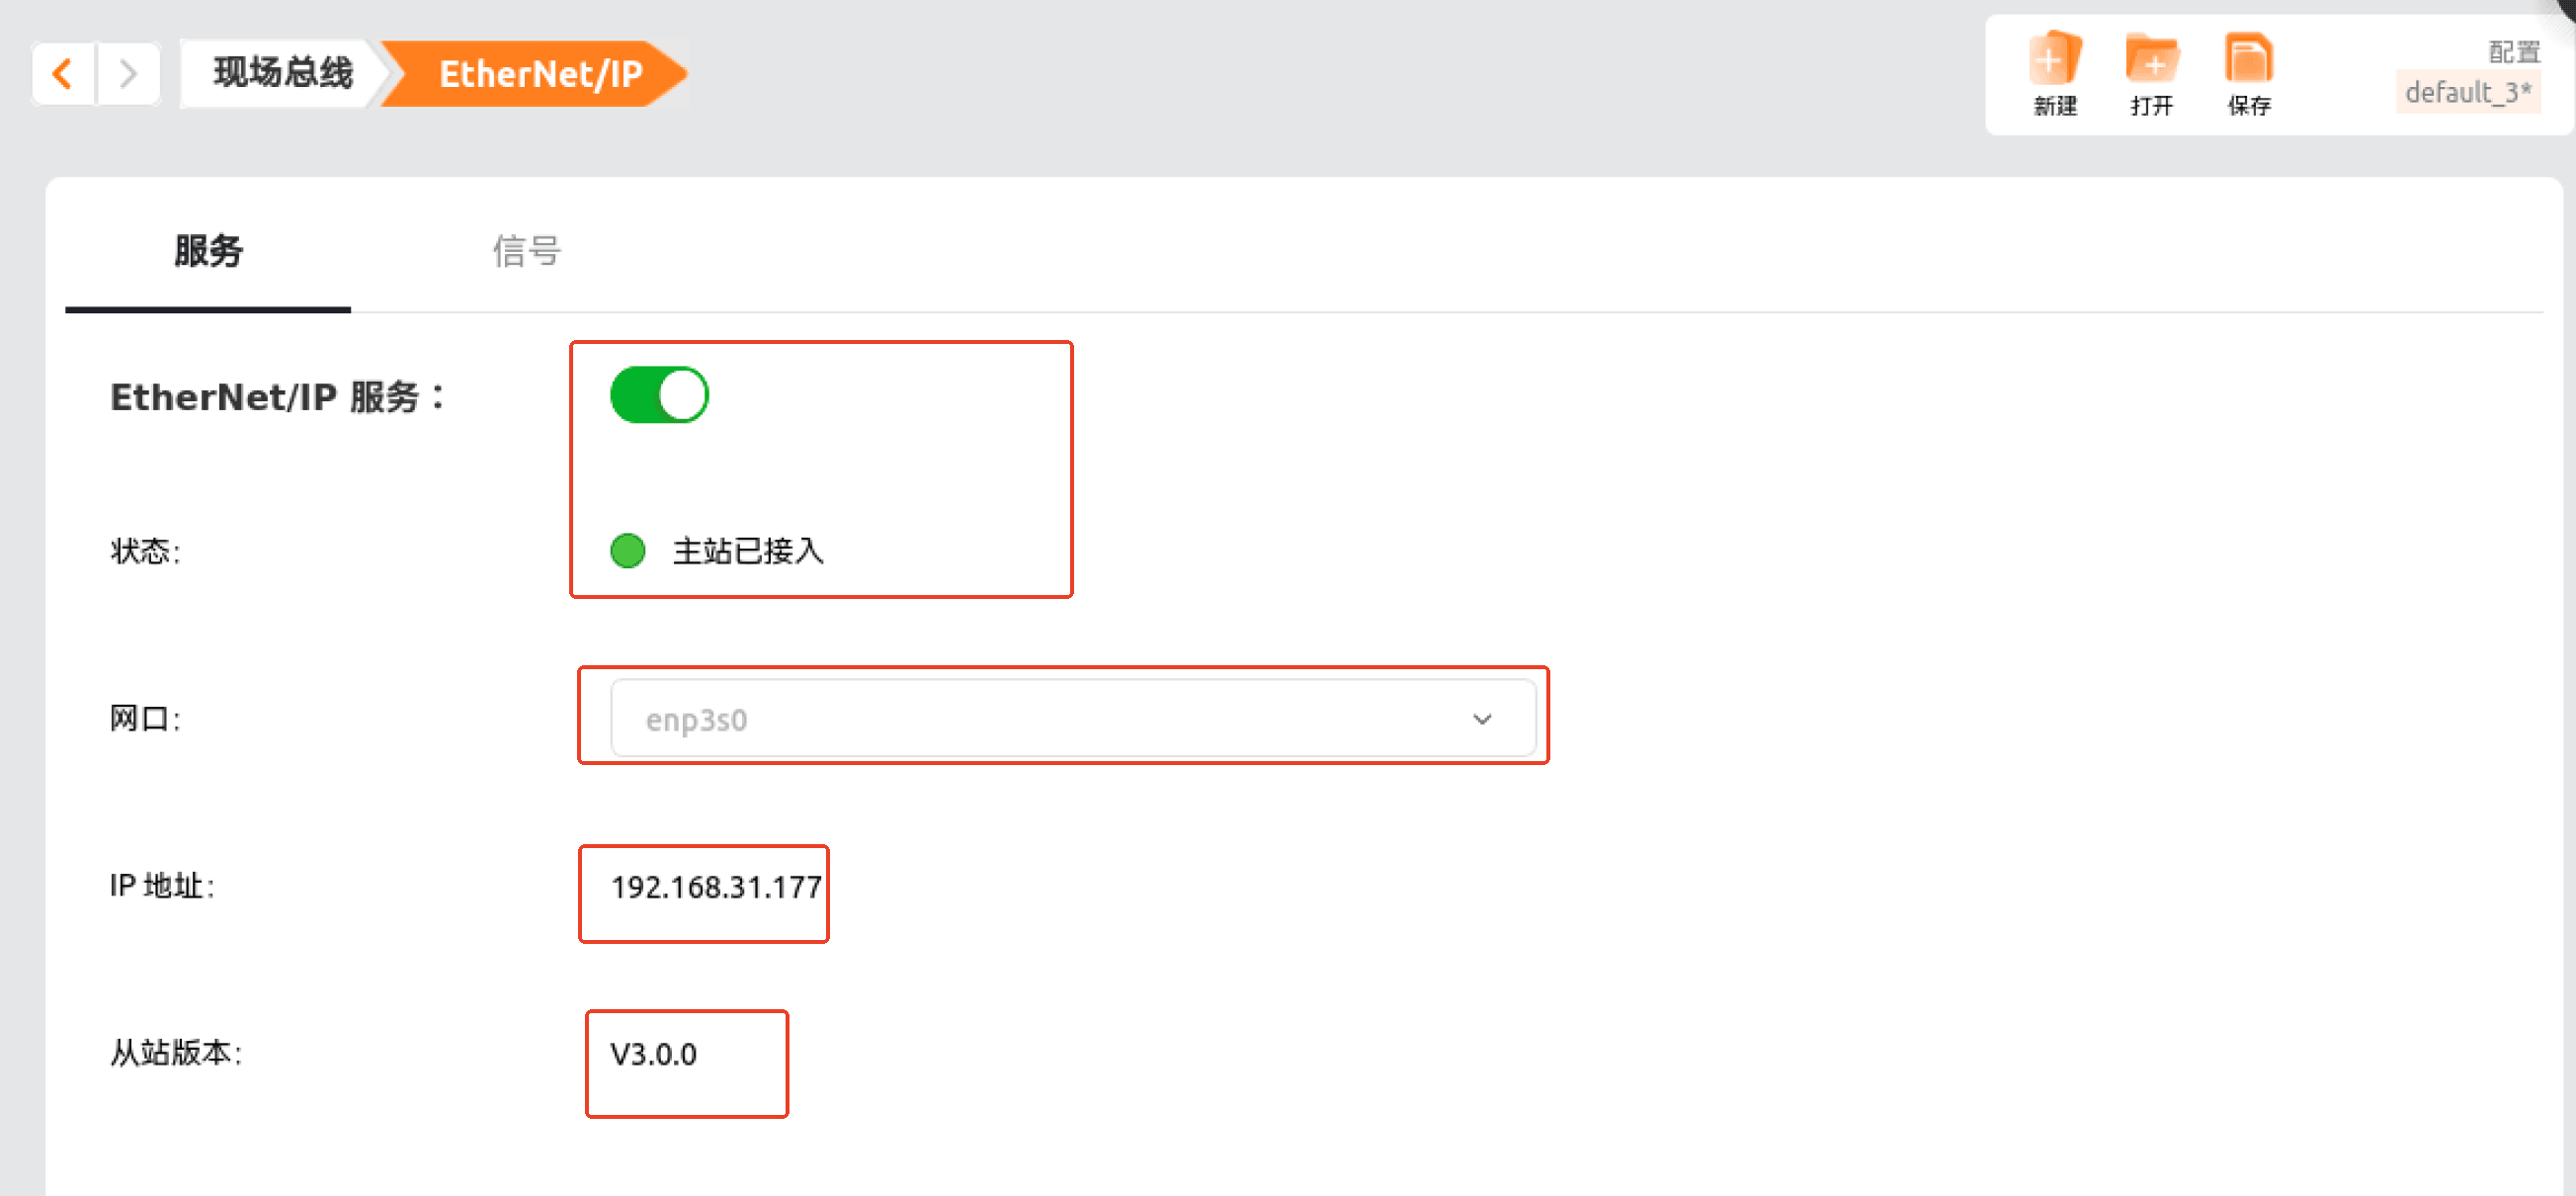The image size is (2576, 1196).
Task: Click the gray forward arrow
Action: [x=128, y=74]
